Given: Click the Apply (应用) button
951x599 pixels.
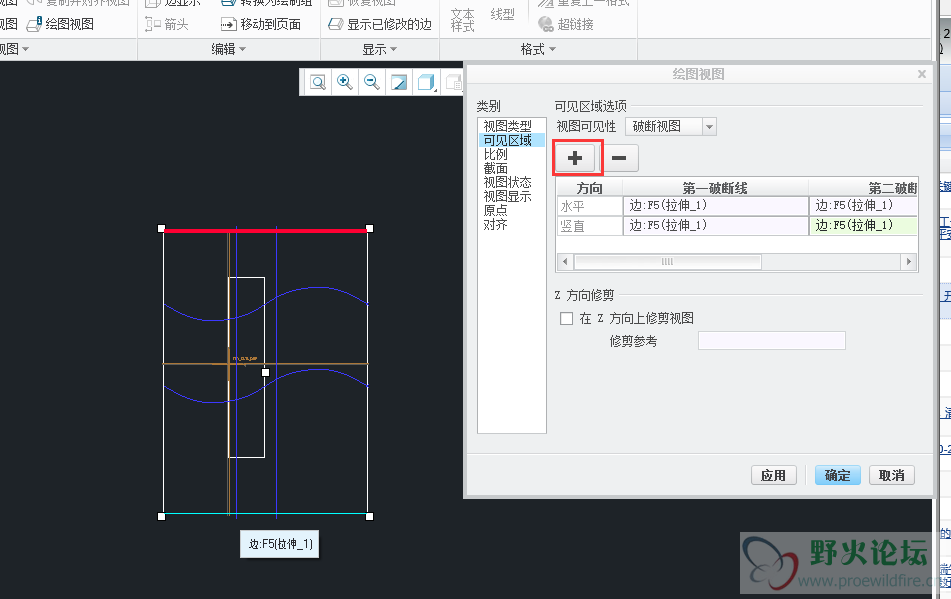Looking at the screenshot, I should [773, 475].
